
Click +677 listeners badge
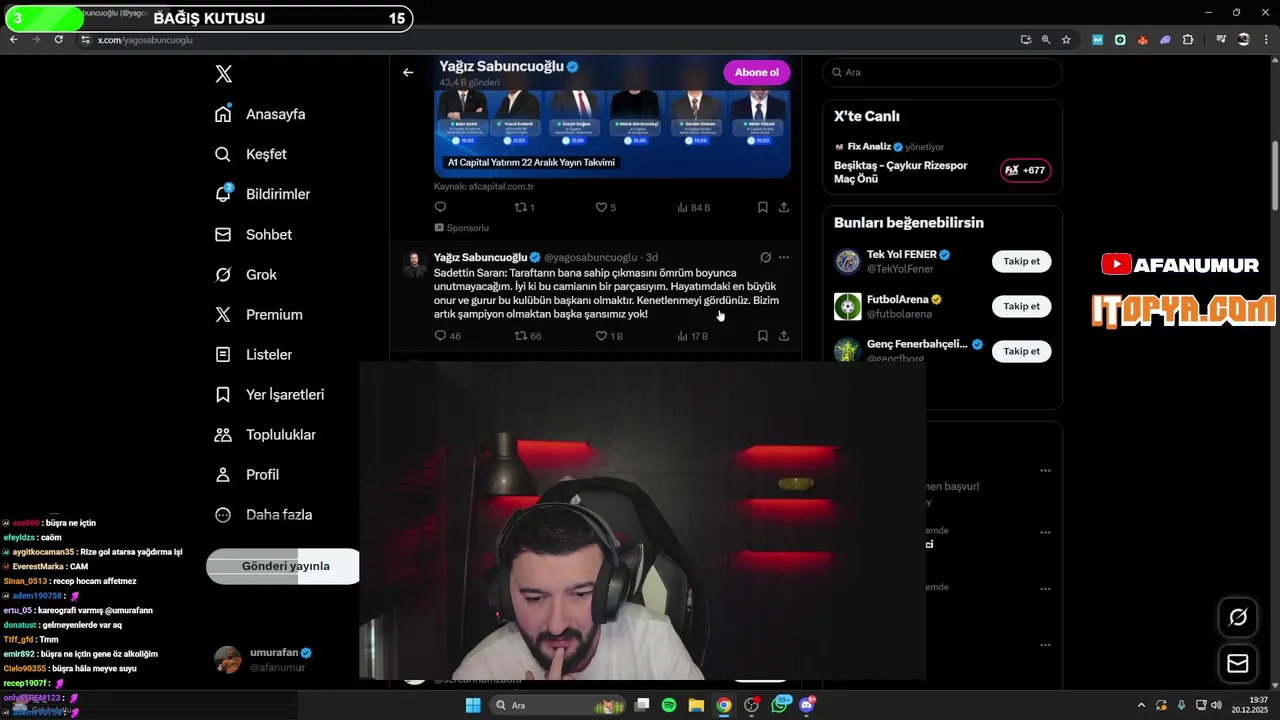coord(1025,170)
